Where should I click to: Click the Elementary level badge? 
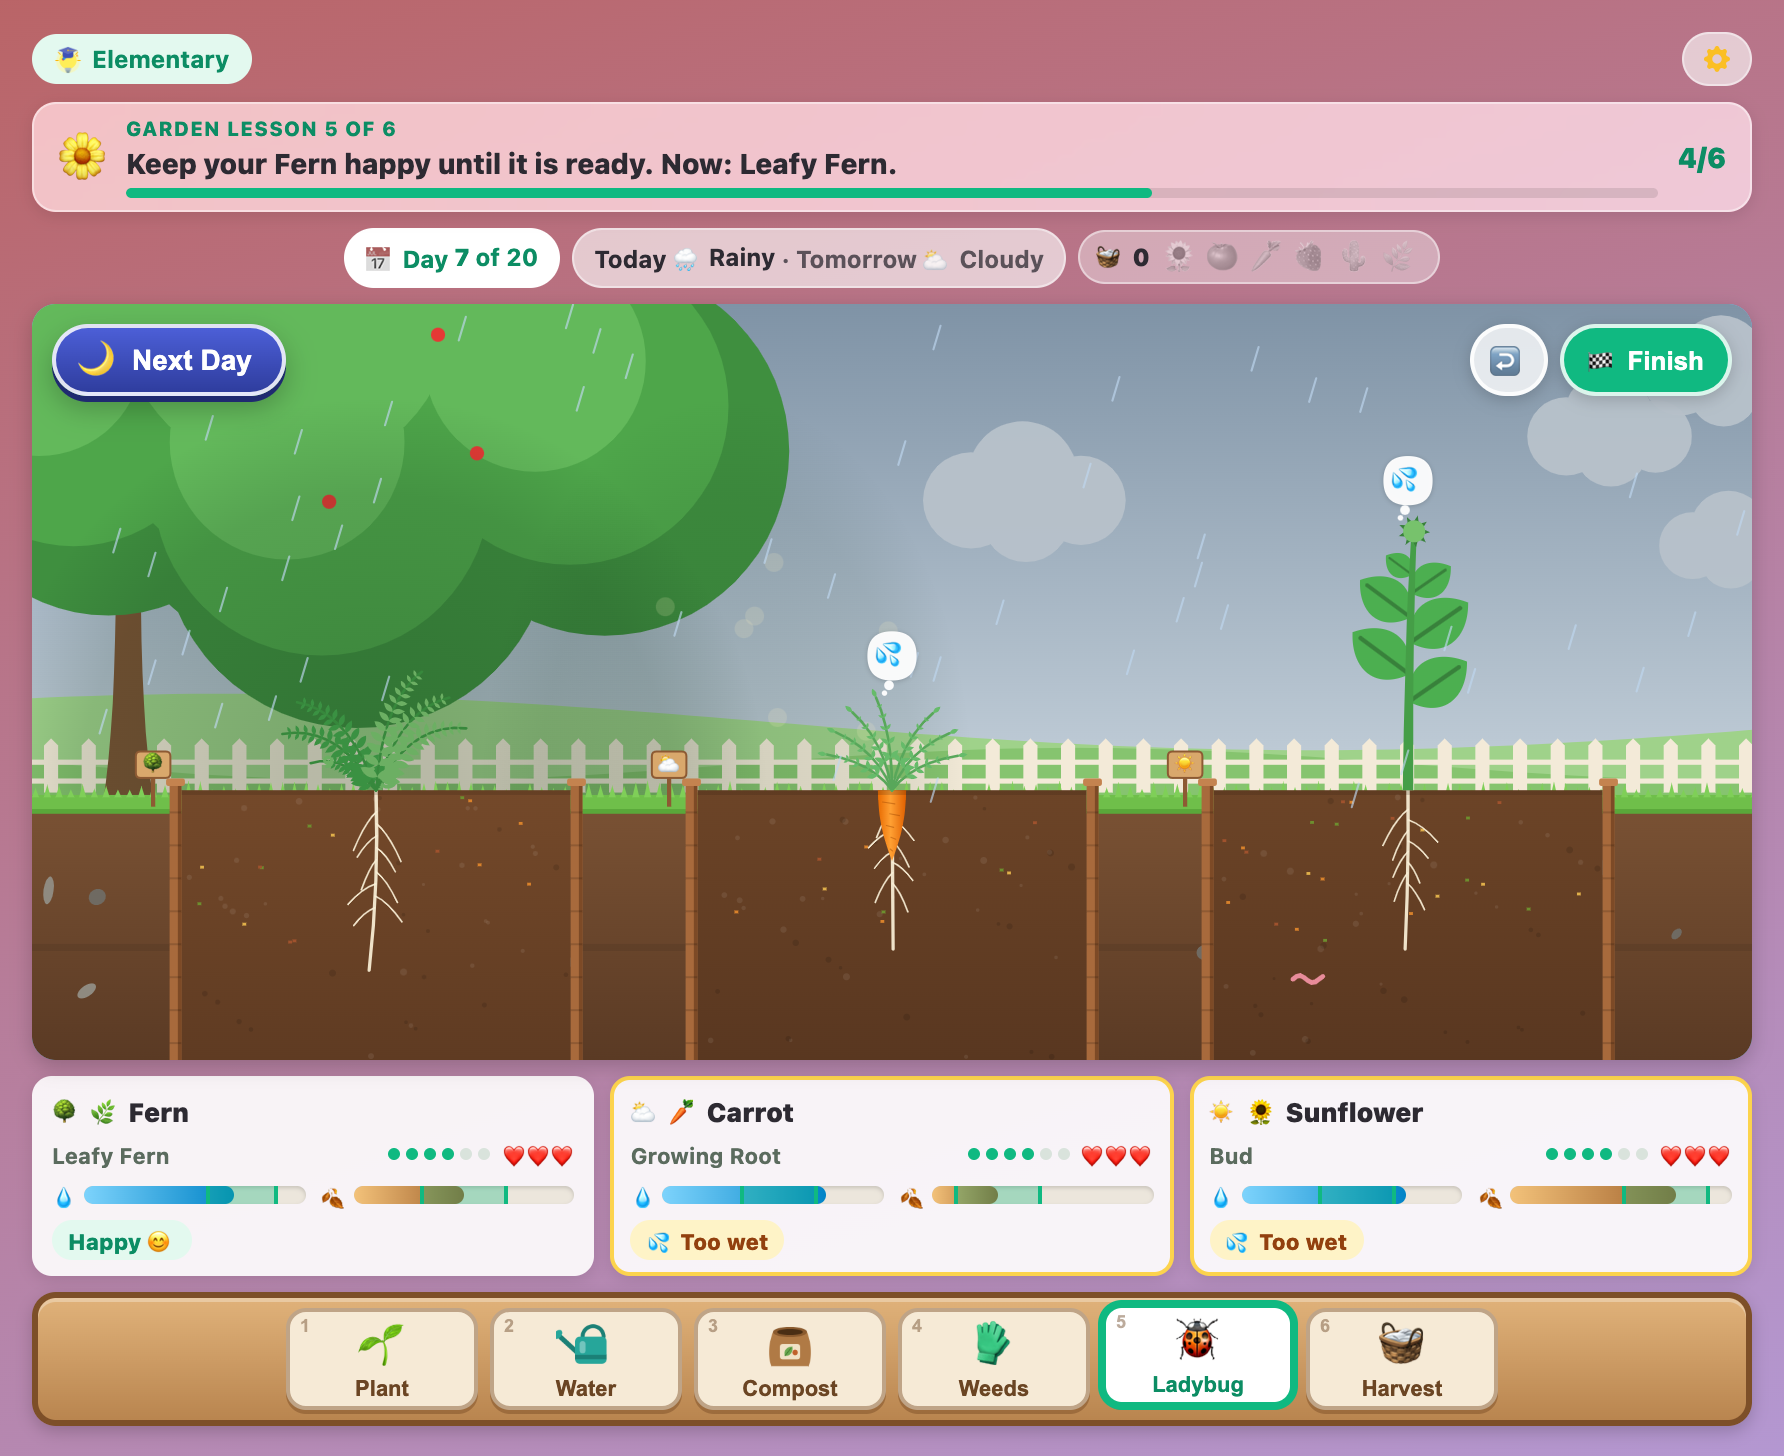142,59
